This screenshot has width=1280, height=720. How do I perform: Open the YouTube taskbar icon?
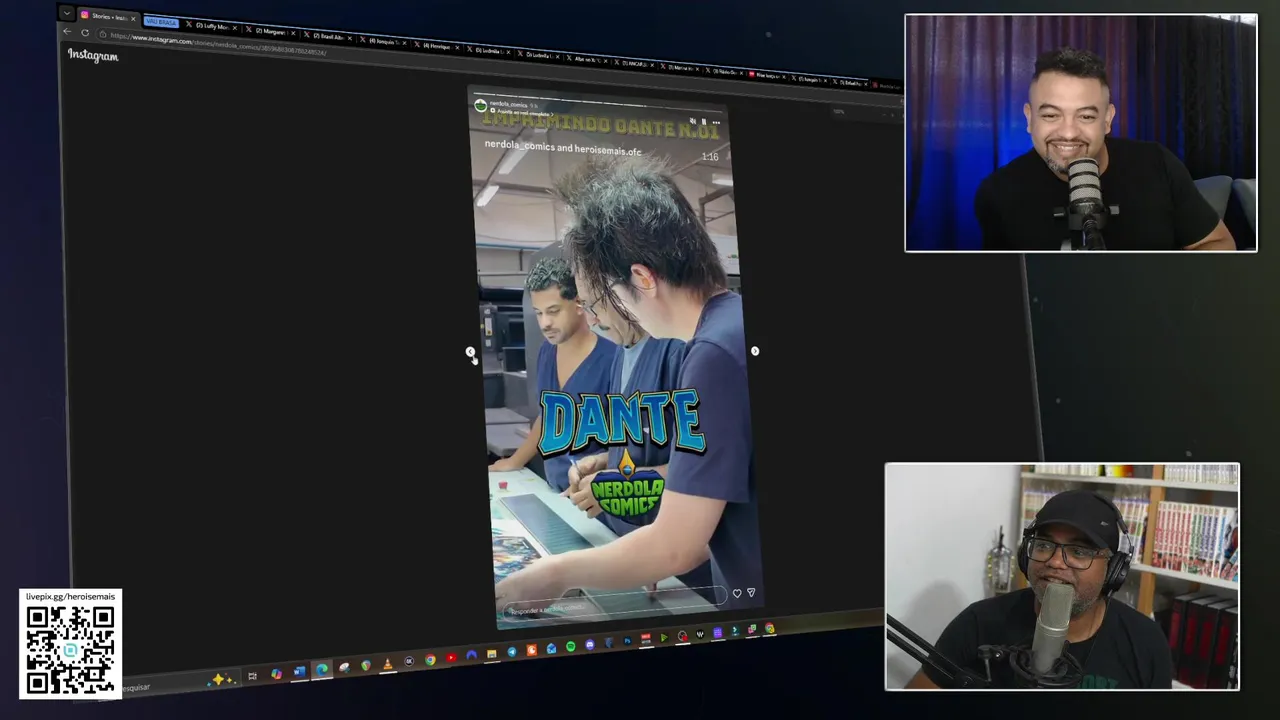pos(451,657)
